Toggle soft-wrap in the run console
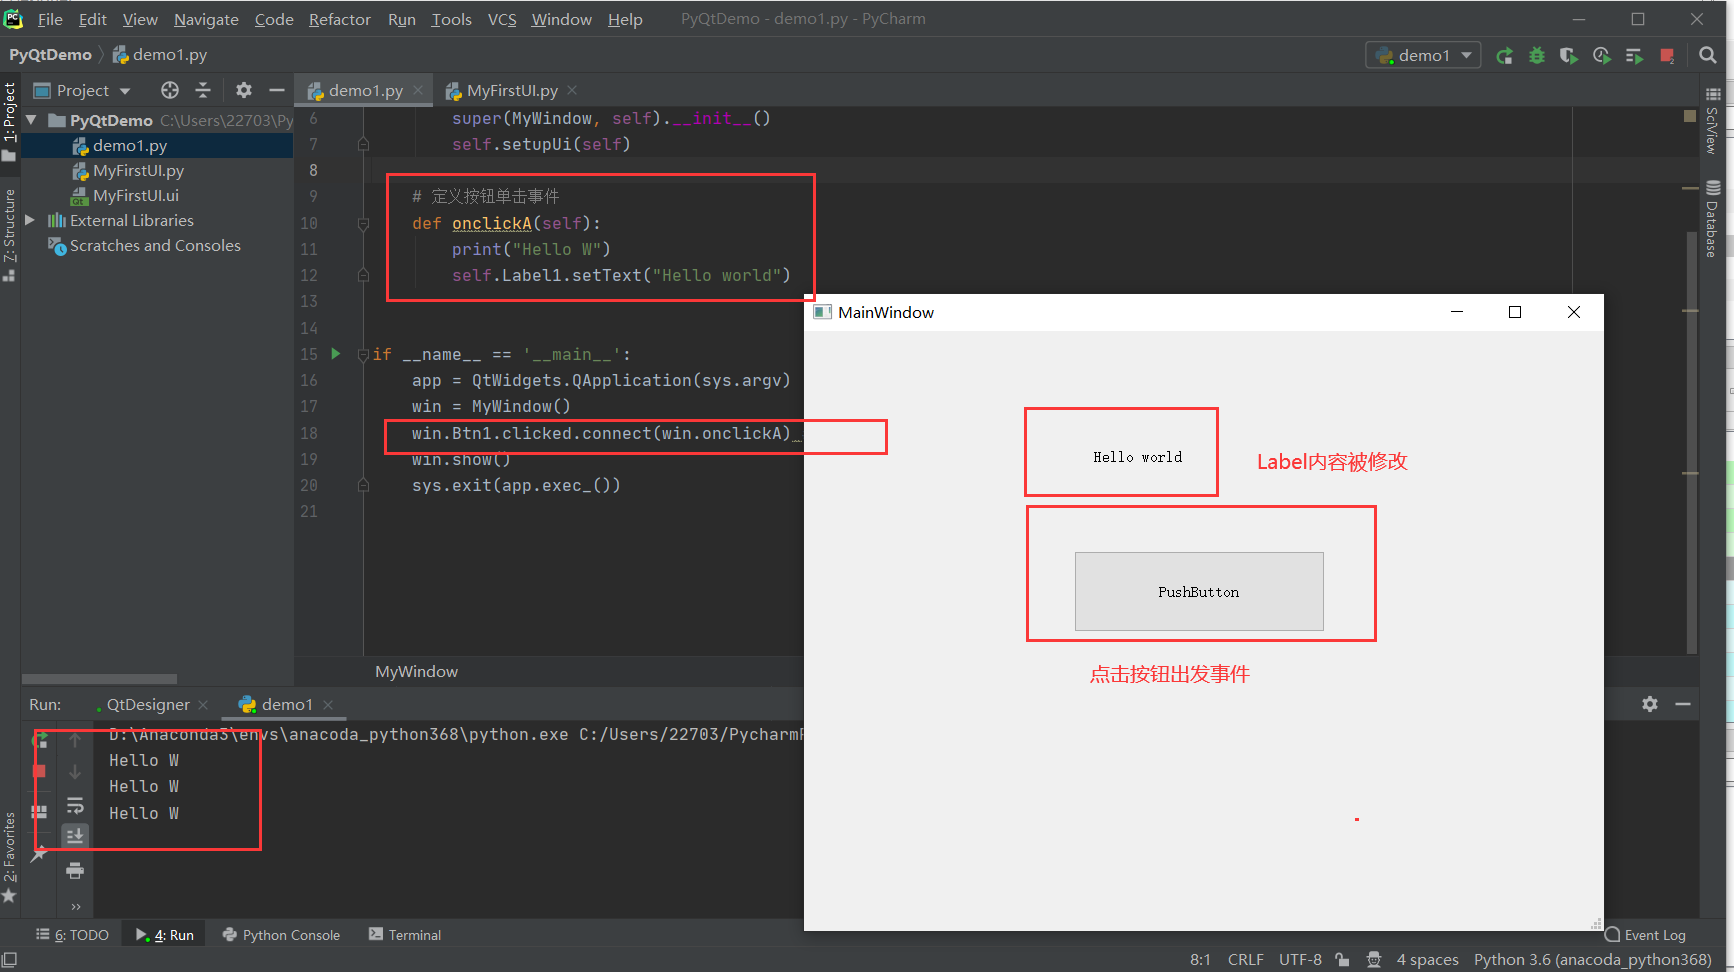The width and height of the screenshot is (1734, 972). 75,806
